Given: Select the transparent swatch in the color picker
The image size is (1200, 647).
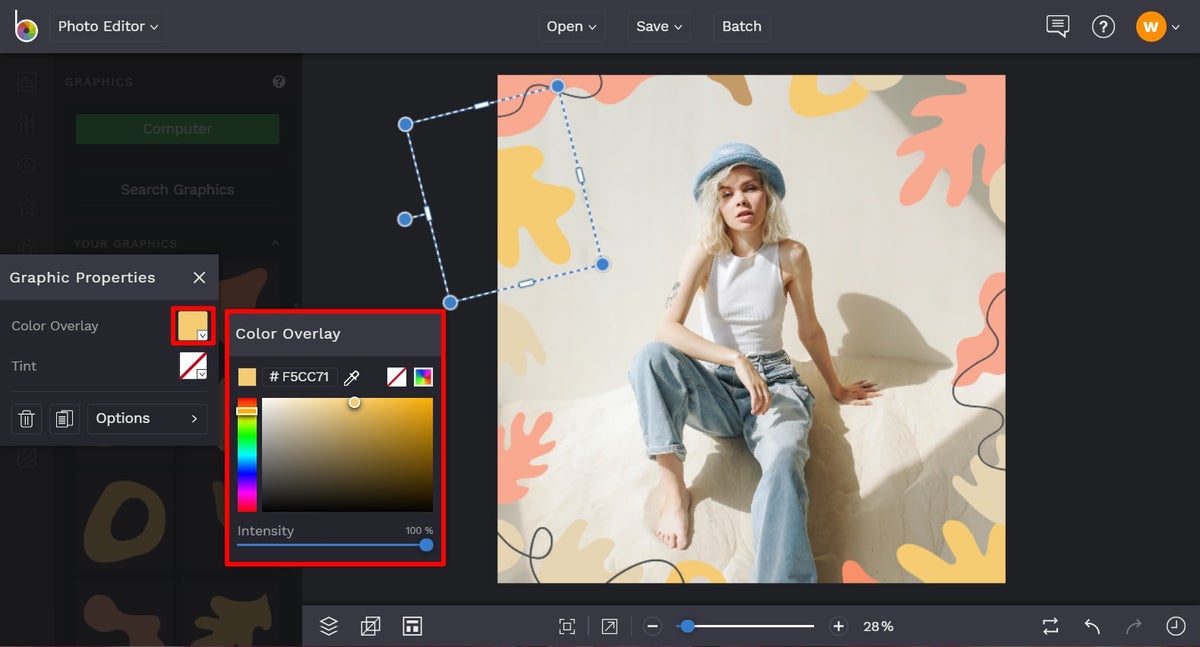Looking at the screenshot, I should pyautogui.click(x=396, y=377).
